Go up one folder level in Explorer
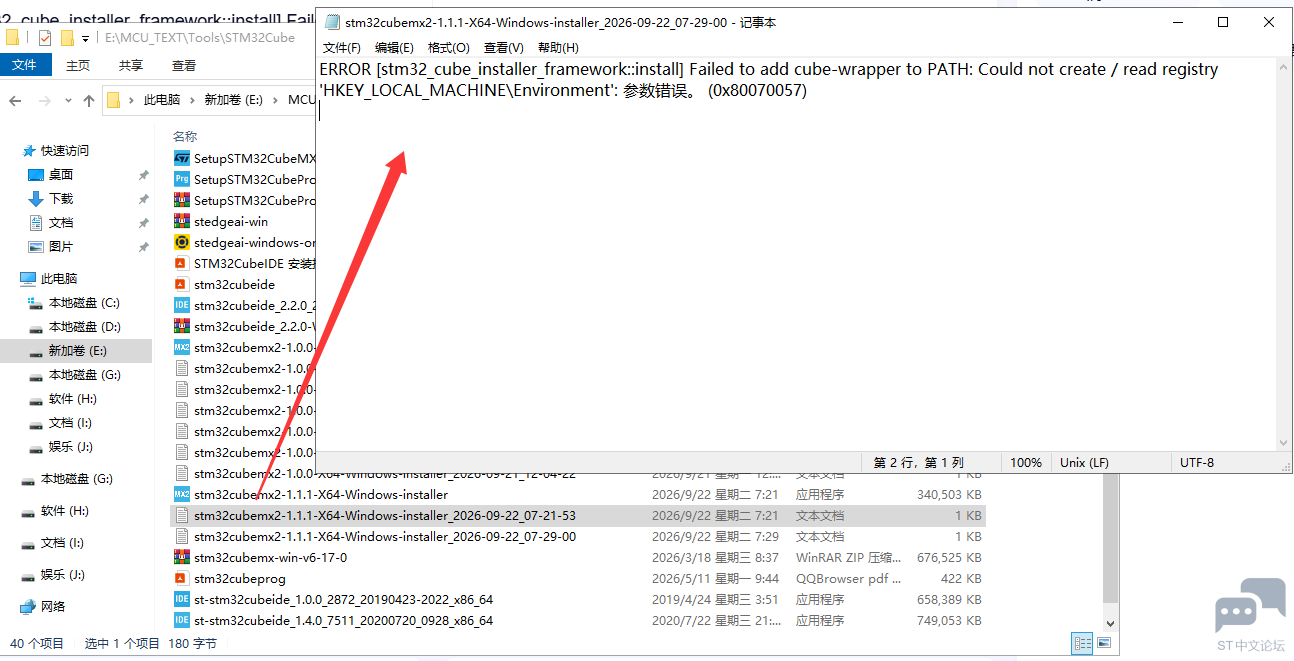This screenshot has width=1294, height=661. pyautogui.click(x=89, y=100)
